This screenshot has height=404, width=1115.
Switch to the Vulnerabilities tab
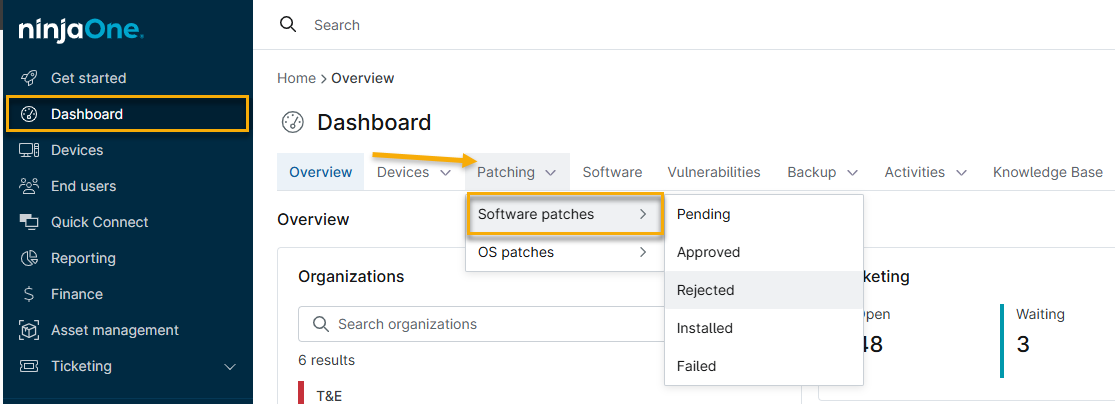(x=714, y=172)
